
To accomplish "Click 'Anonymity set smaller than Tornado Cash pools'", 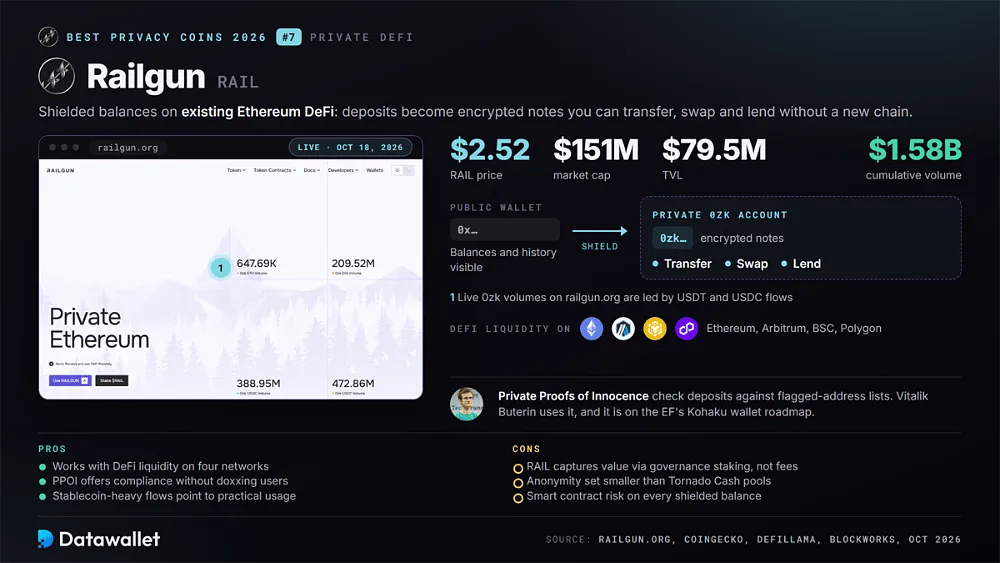I will click(649, 481).
